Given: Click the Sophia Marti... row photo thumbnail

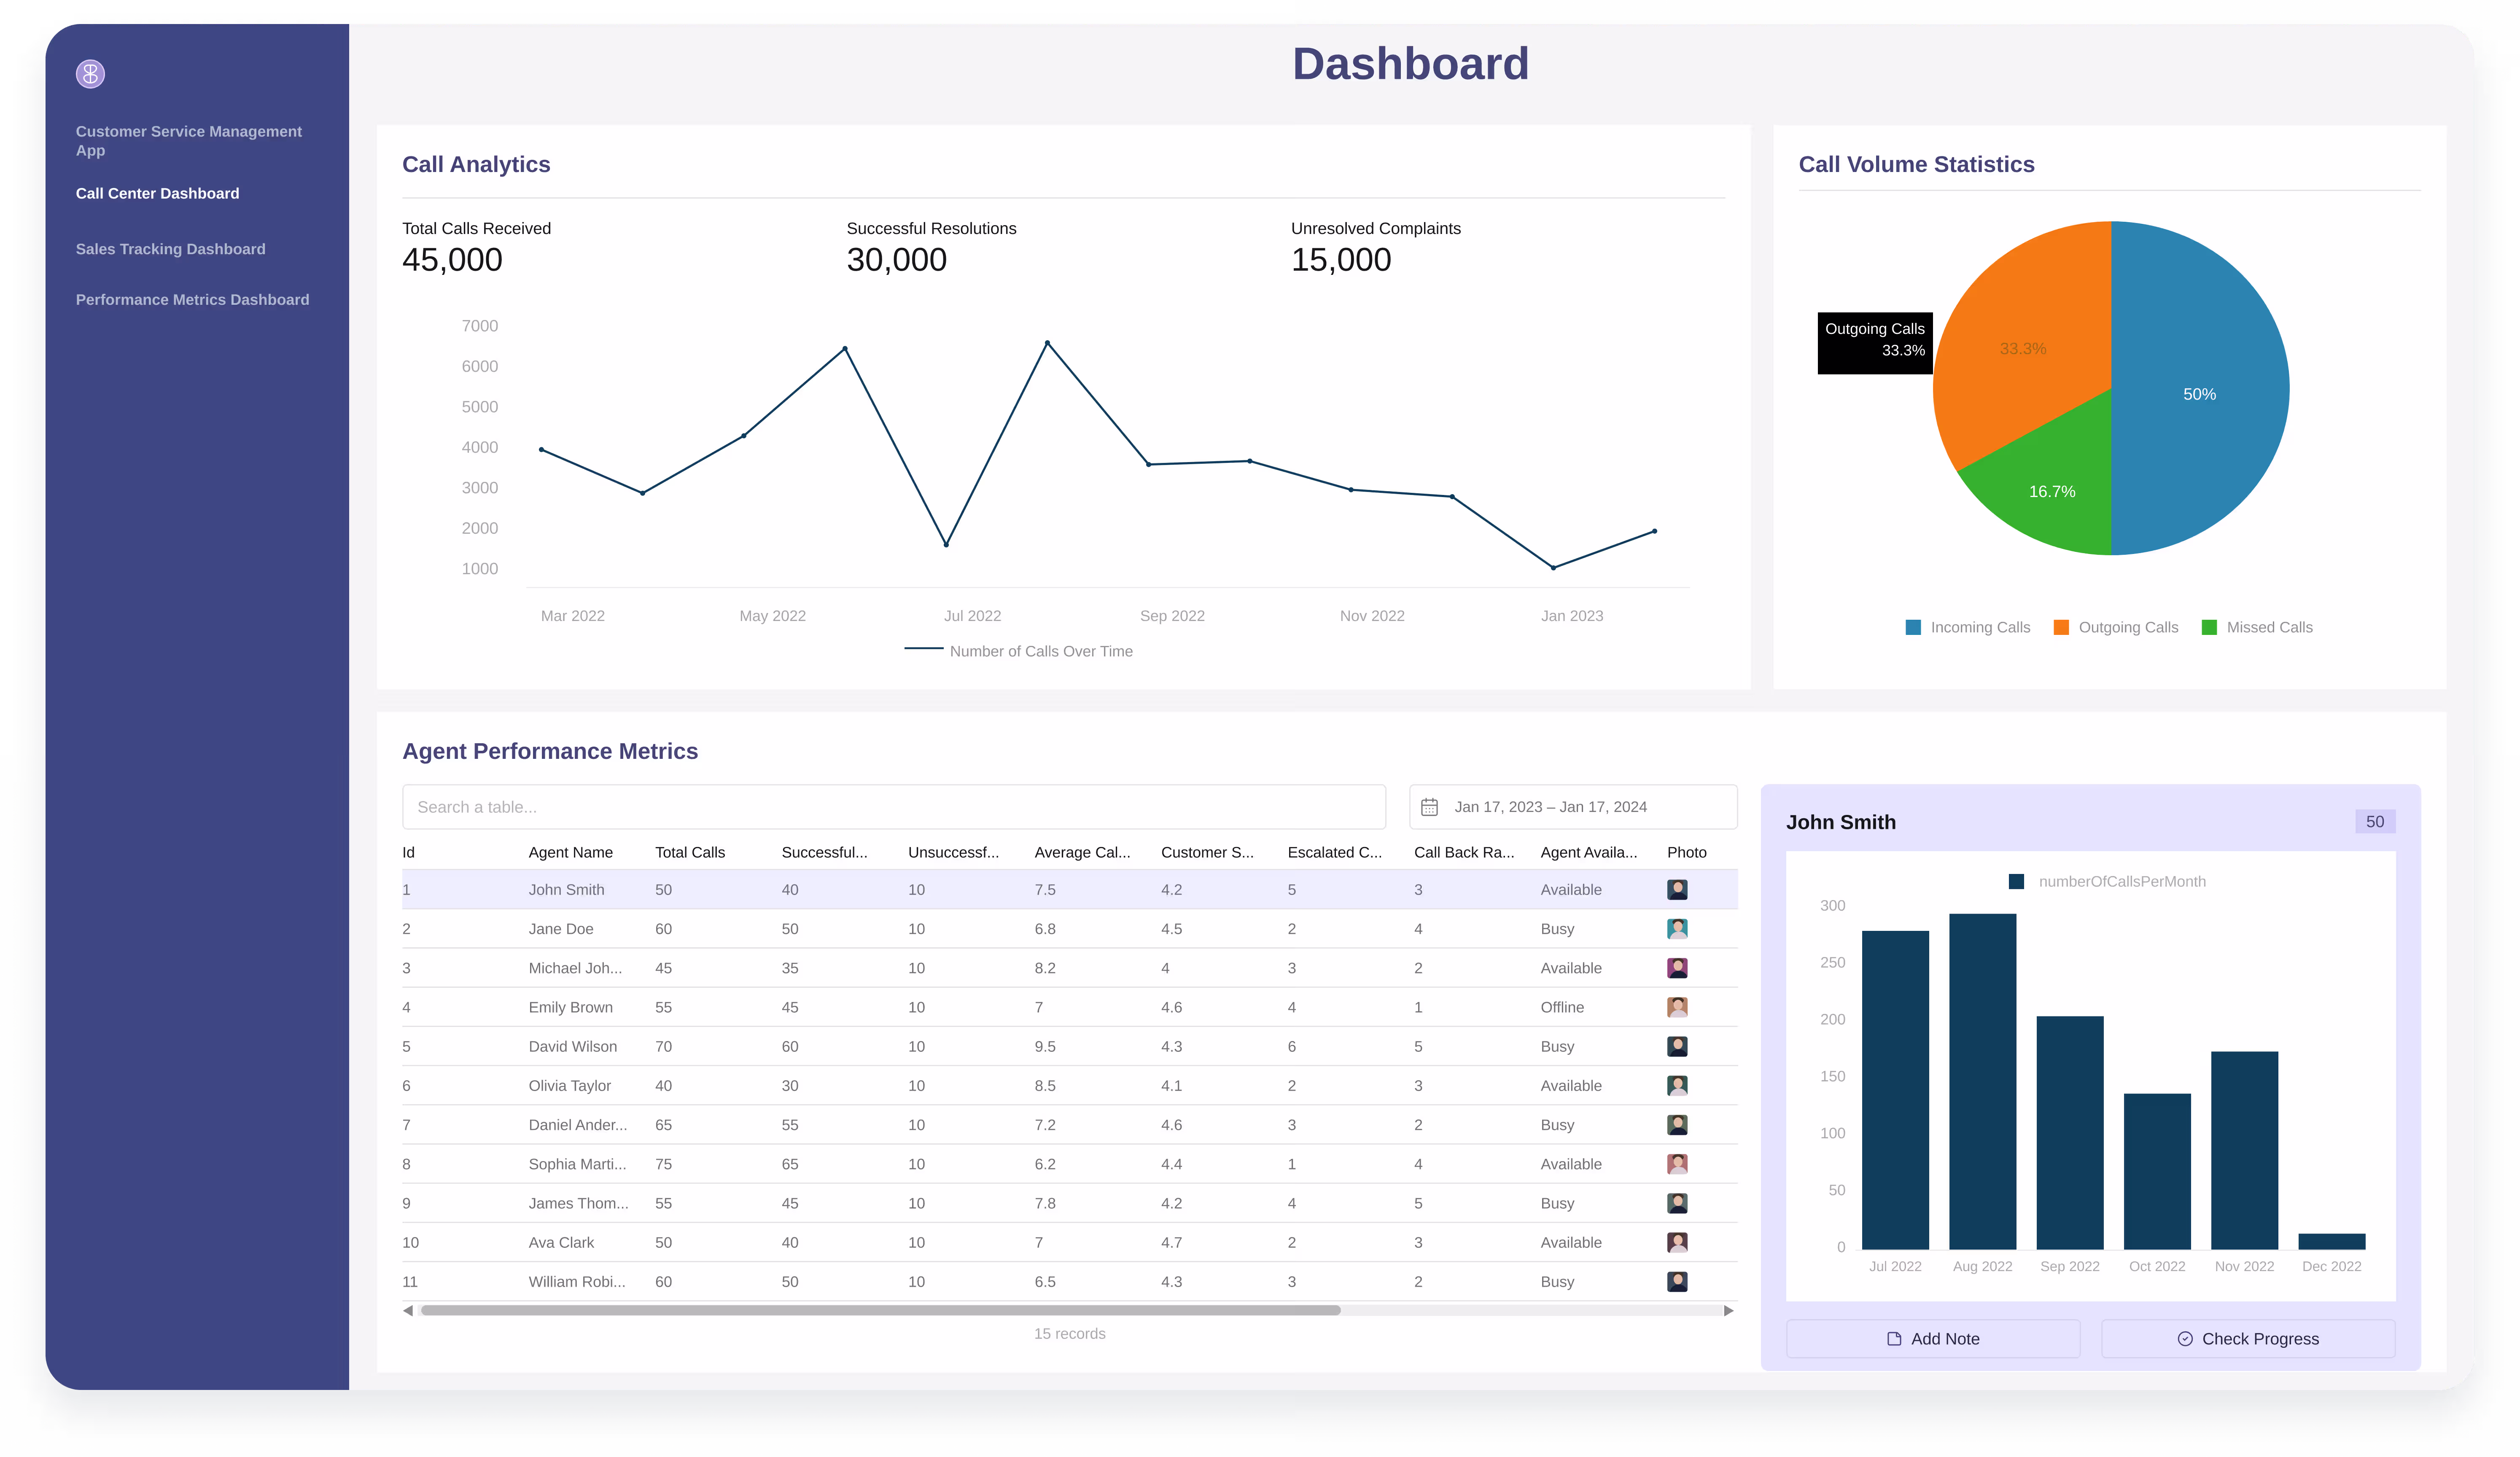Looking at the screenshot, I should 1677,1164.
